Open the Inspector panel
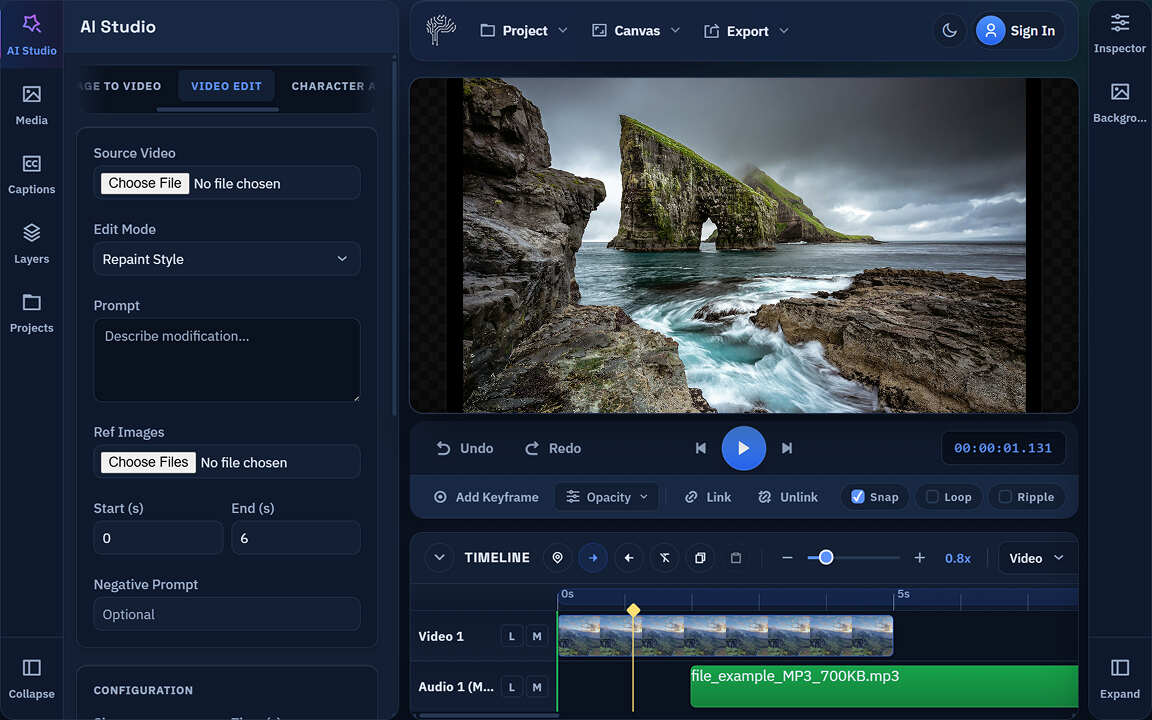1152x720 pixels. pos(1119,30)
